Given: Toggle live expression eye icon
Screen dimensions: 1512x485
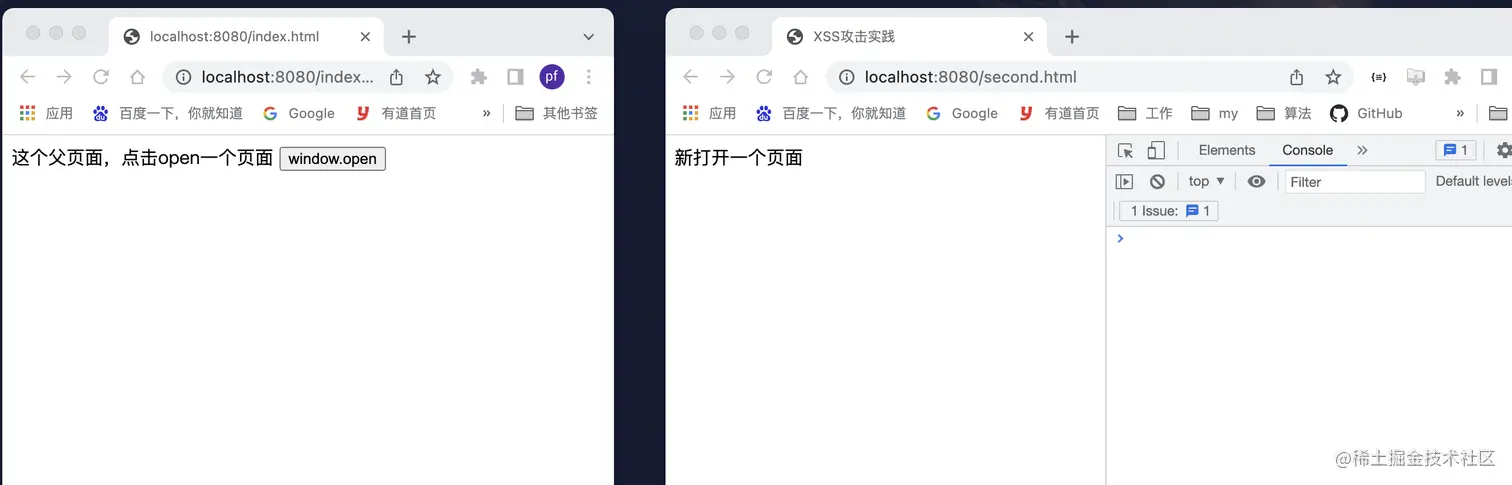Looking at the screenshot, I should [x=1257, y=181].
